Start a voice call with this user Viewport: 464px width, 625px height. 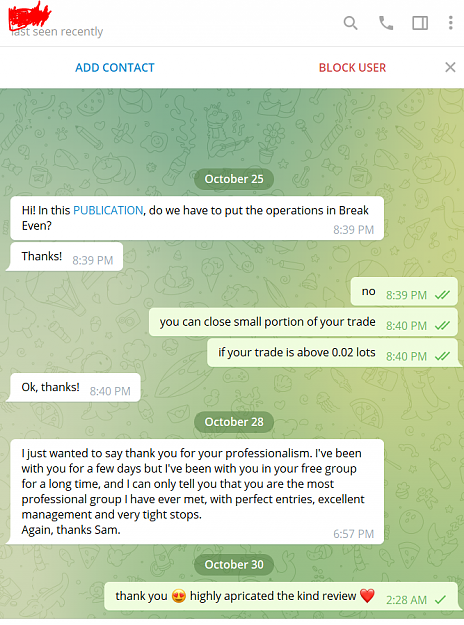[385, 23]
